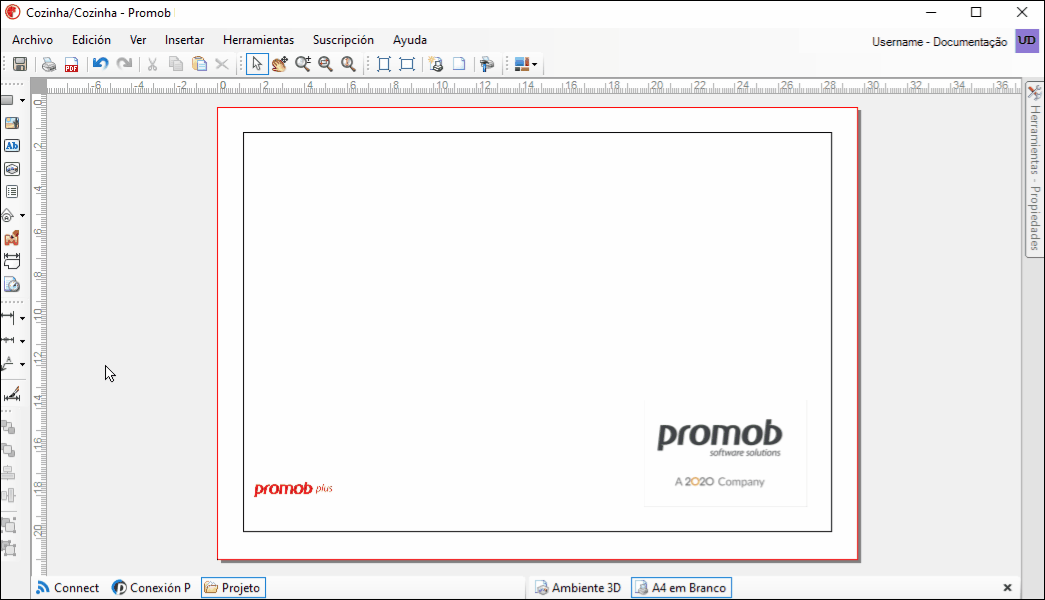The width and height of the screenshot is (1045, 600).
Task: Click the fit page width icon
Action: [407, 64]
